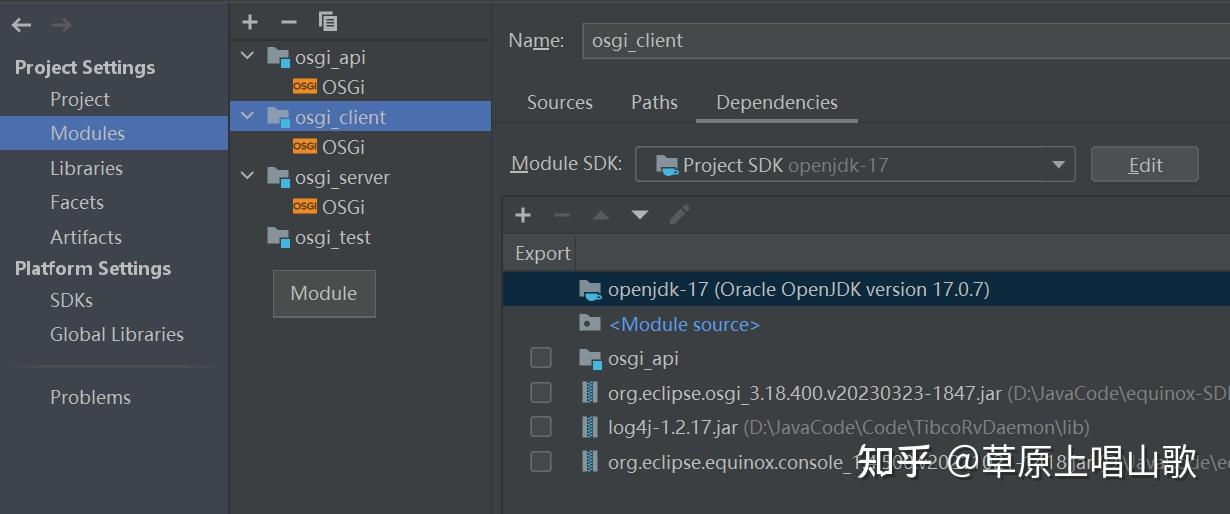This screenshot has height=514, width=1230.
Task: Click the remove module minus icon
Action: (x=289, y=22)
